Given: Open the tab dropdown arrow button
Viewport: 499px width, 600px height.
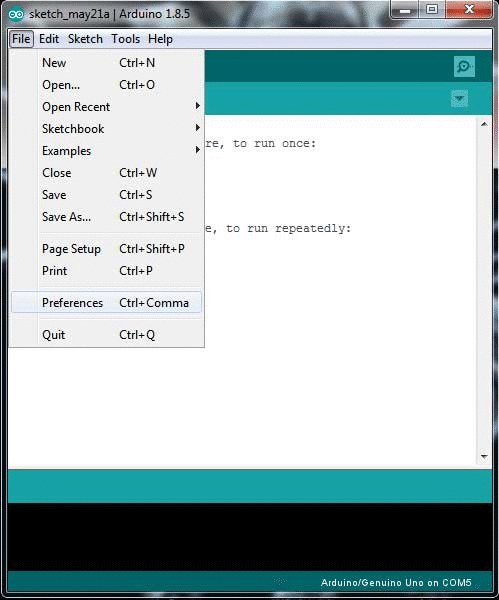Looking at the screenshot, I should 459,99.
